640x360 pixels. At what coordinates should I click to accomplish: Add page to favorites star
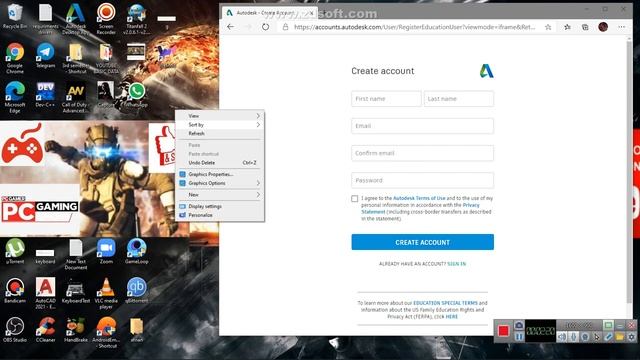point(548,27)
